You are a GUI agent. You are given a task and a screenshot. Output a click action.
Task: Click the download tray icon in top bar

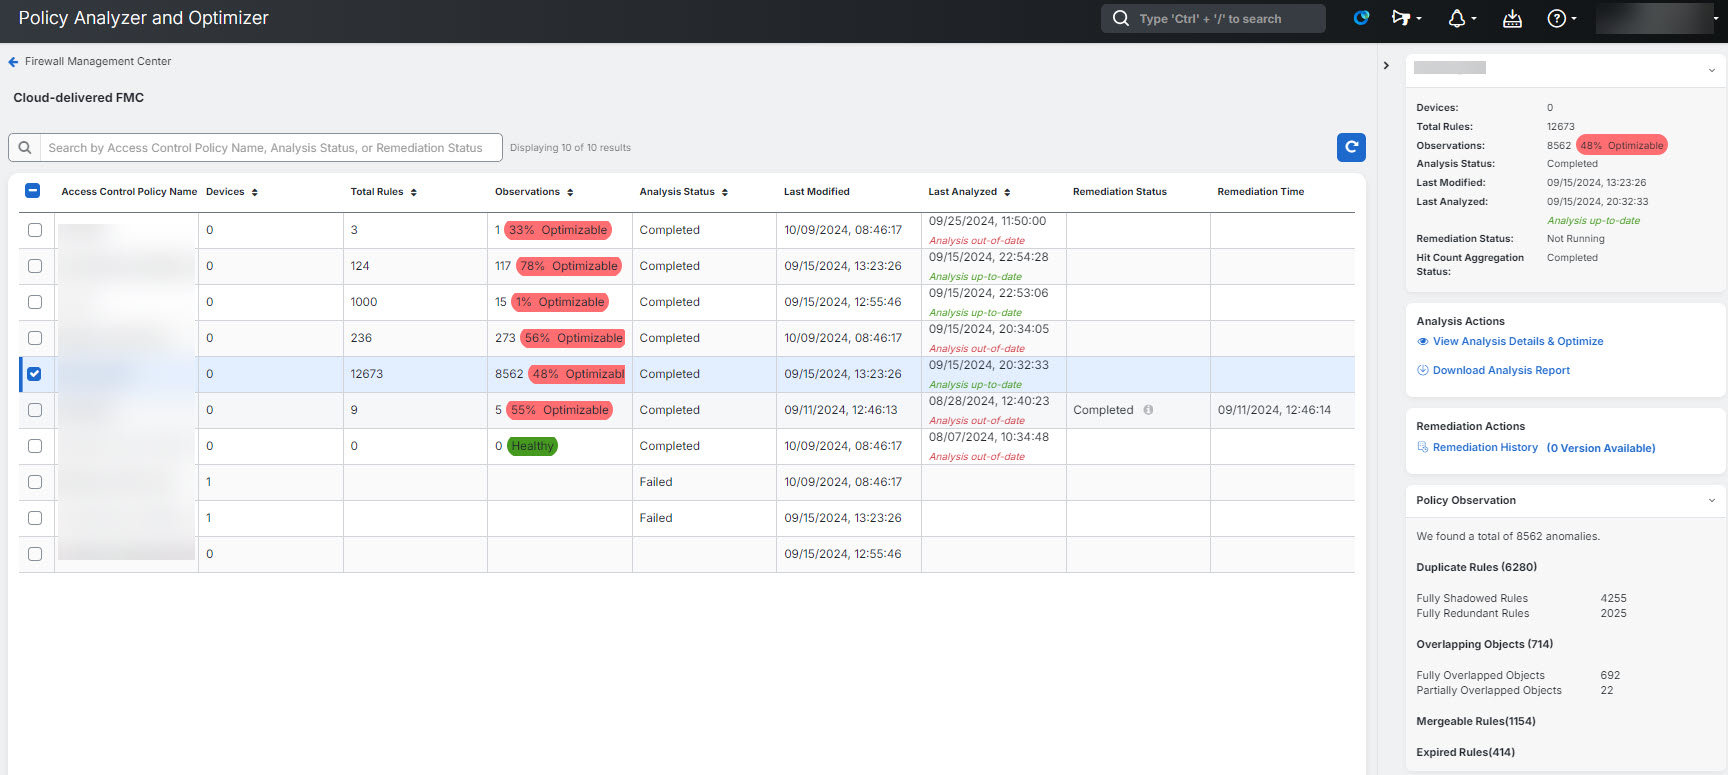[x=1512, y=18]
